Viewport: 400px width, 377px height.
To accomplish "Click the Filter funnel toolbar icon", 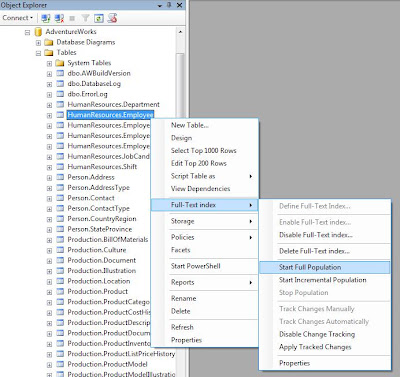I will pos(85,18).
